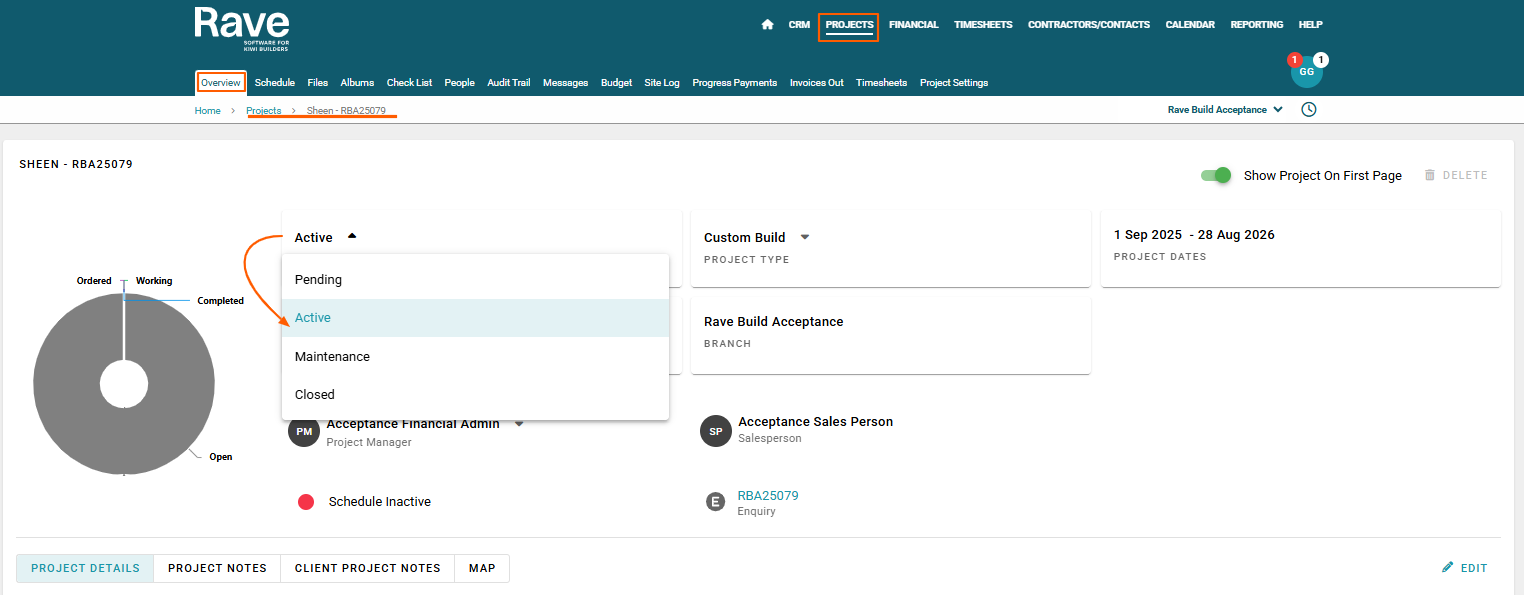
Task: Click the SHEEN - RBA25079 heading
Action: point(76,164)
